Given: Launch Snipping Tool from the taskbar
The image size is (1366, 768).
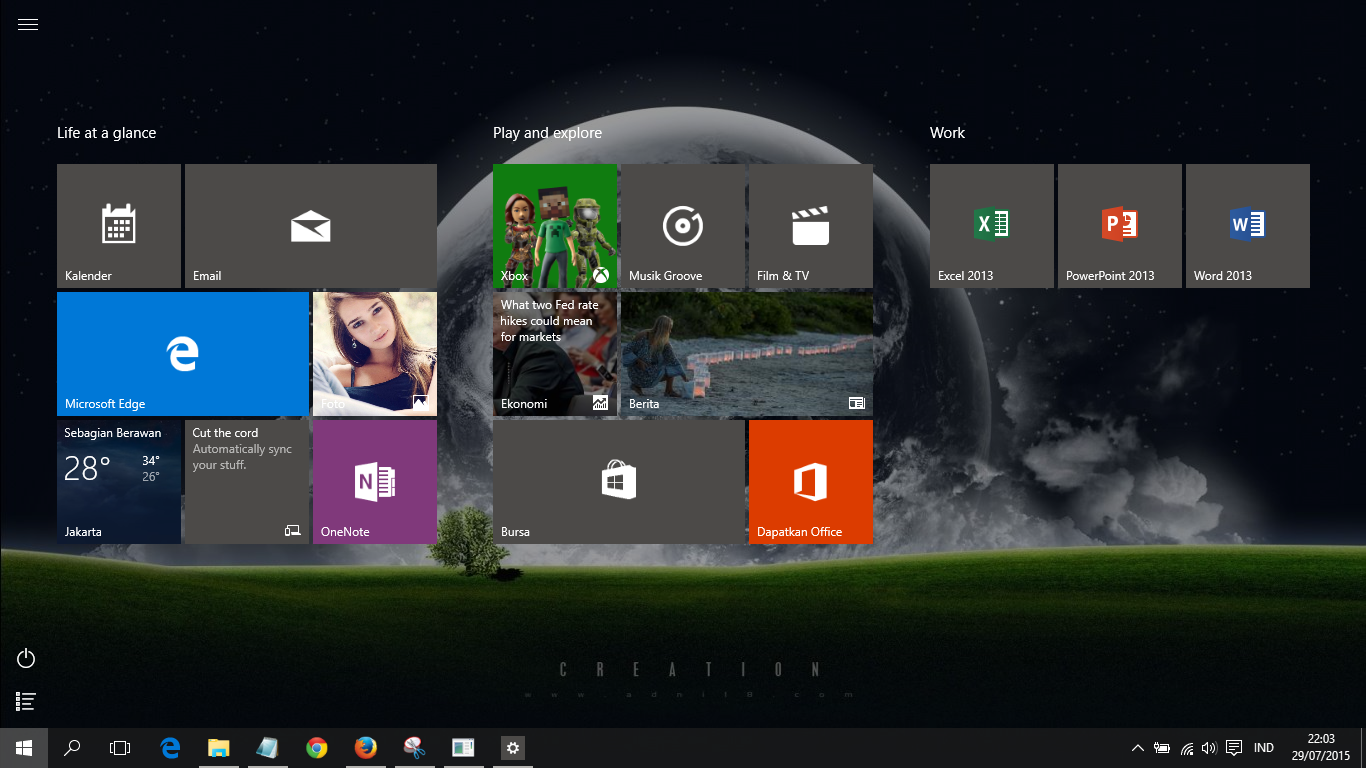Looking at the screenshot, I should [x=414, y=747].
